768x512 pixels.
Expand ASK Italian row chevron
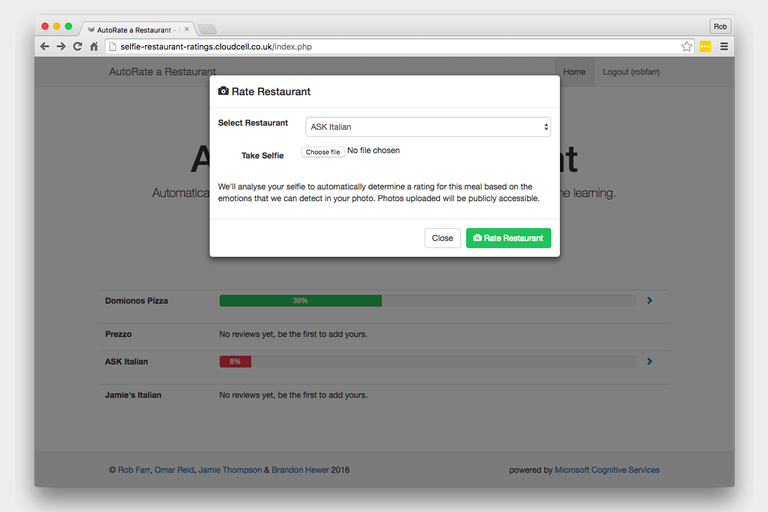(649, 361)
